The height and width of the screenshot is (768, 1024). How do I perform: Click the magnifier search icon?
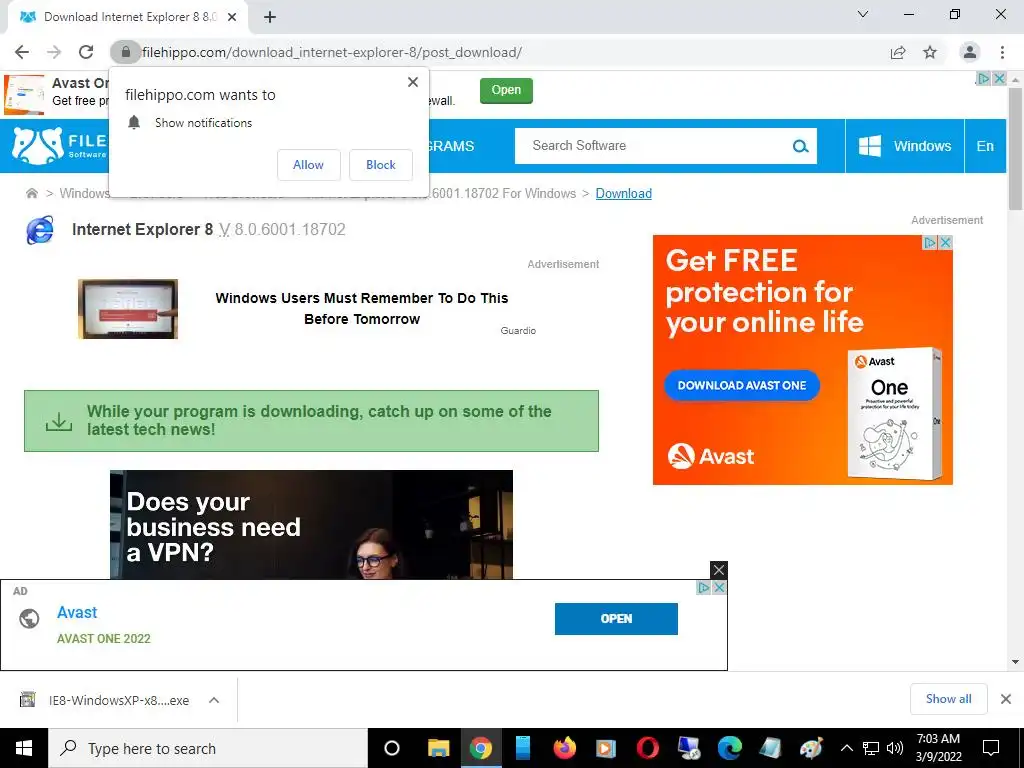tap(801, 146)
